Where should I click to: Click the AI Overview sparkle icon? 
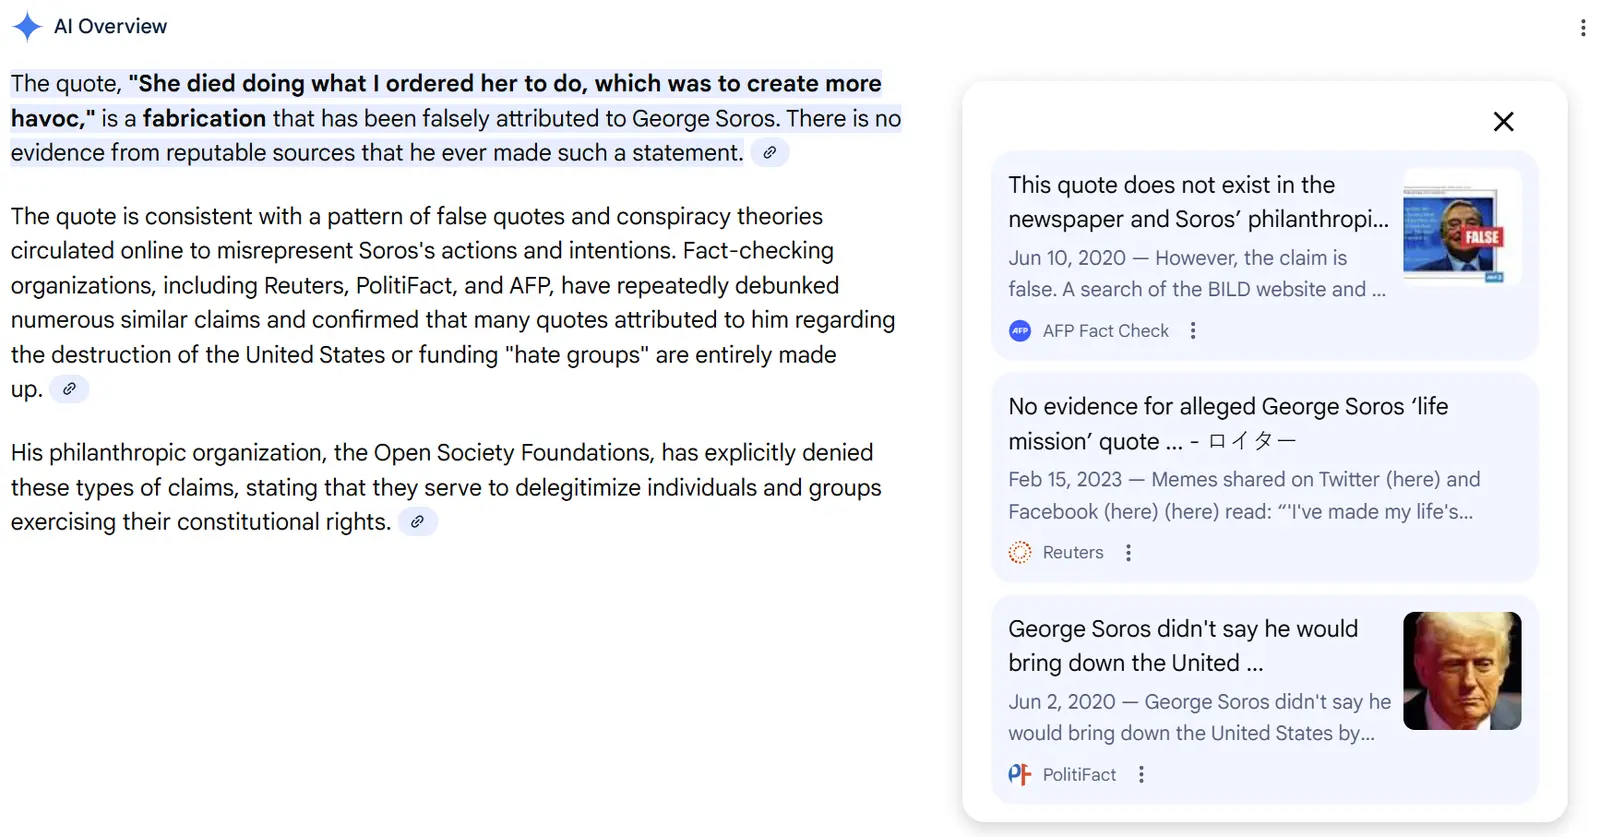tap(27, 27)
